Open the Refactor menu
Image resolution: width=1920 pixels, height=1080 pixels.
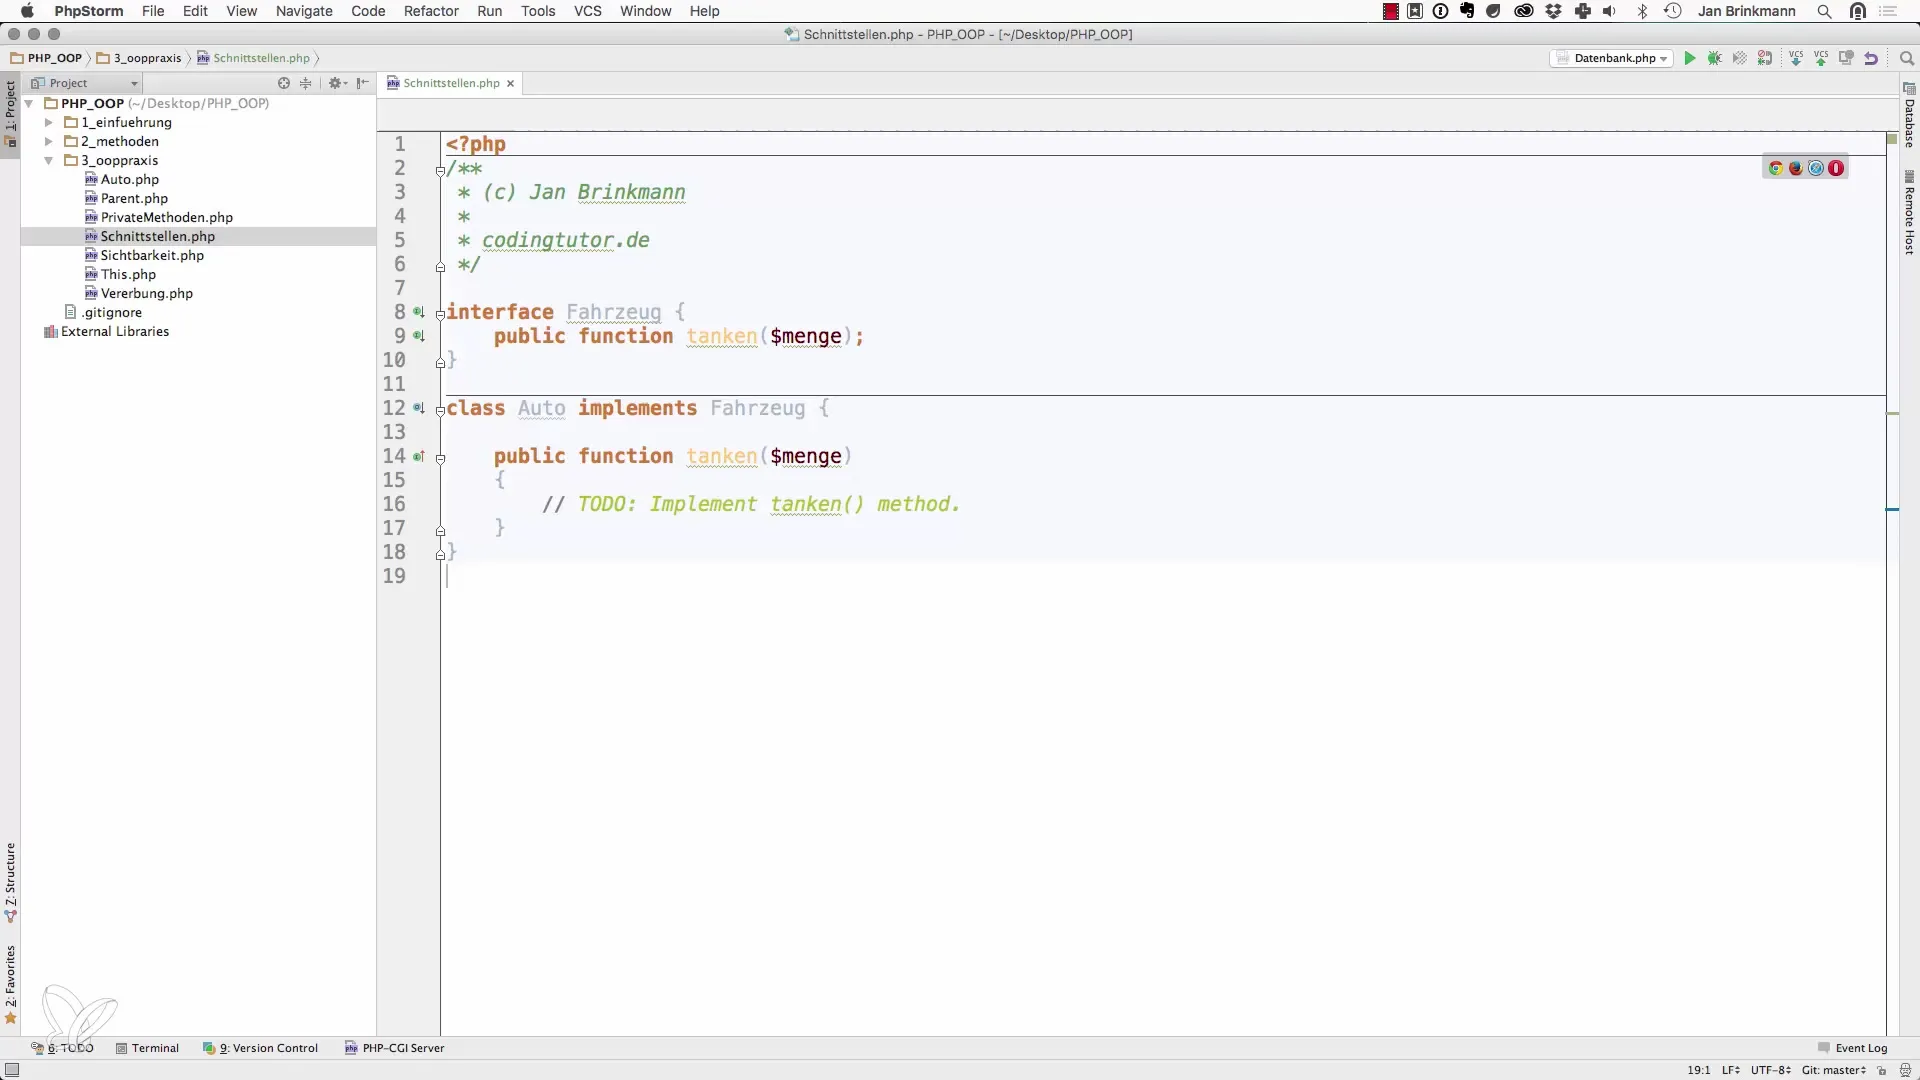(431, 11)
